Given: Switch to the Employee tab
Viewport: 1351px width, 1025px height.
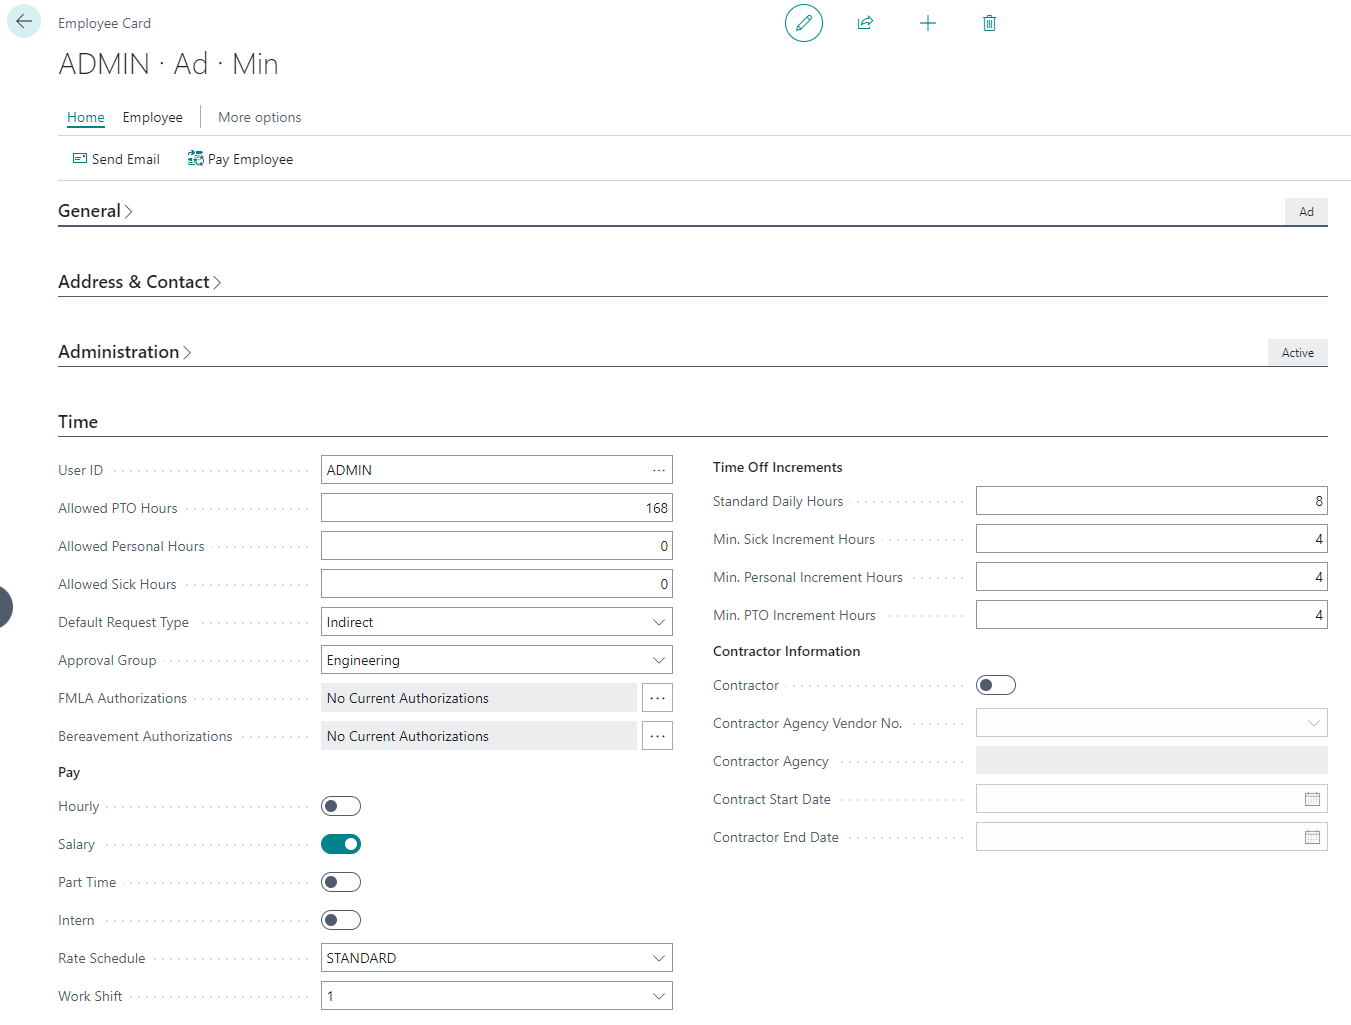Looking at the screenshot, I should [152, 117].
